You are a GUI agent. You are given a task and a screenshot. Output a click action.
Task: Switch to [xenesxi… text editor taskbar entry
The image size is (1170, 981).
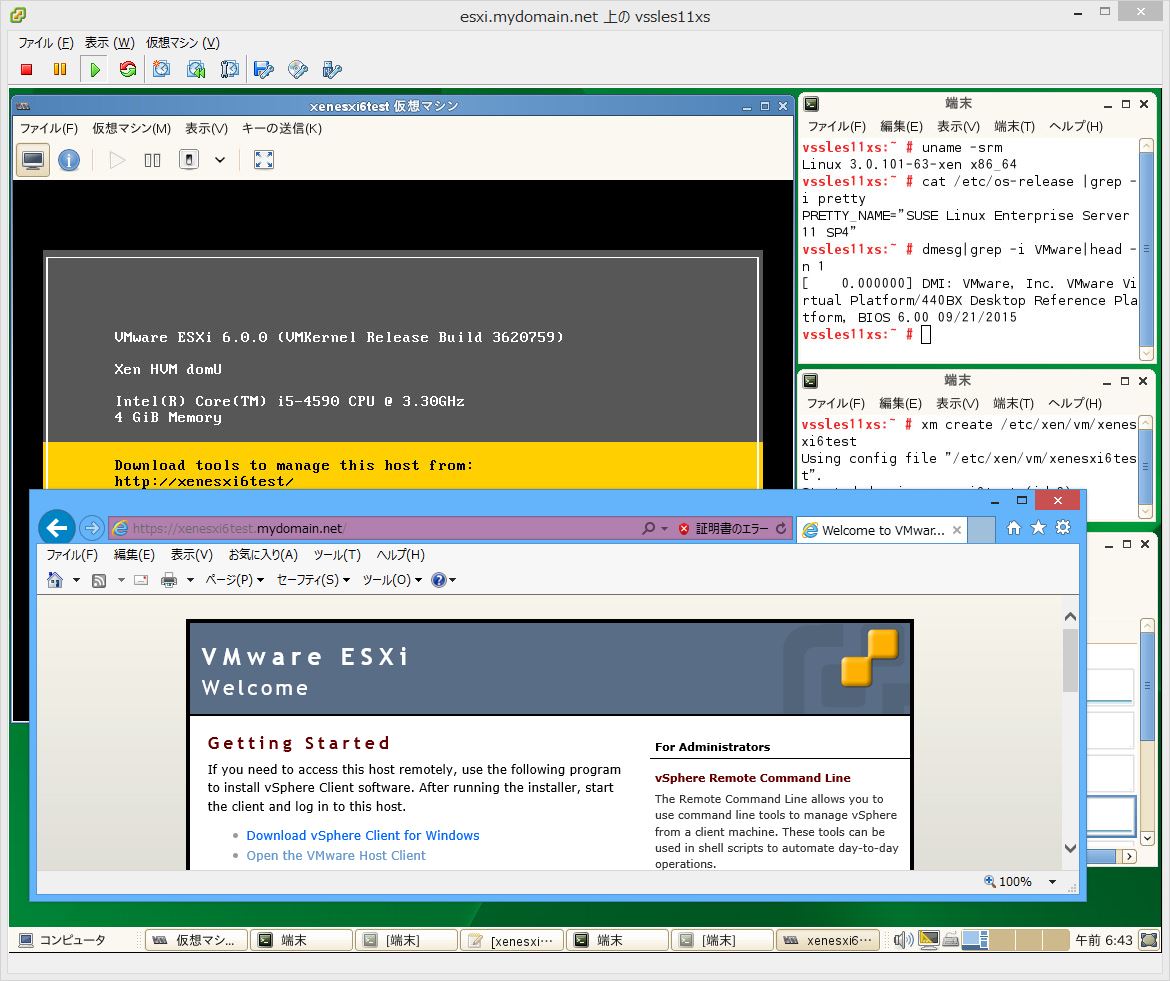click(x=512, y=940)
